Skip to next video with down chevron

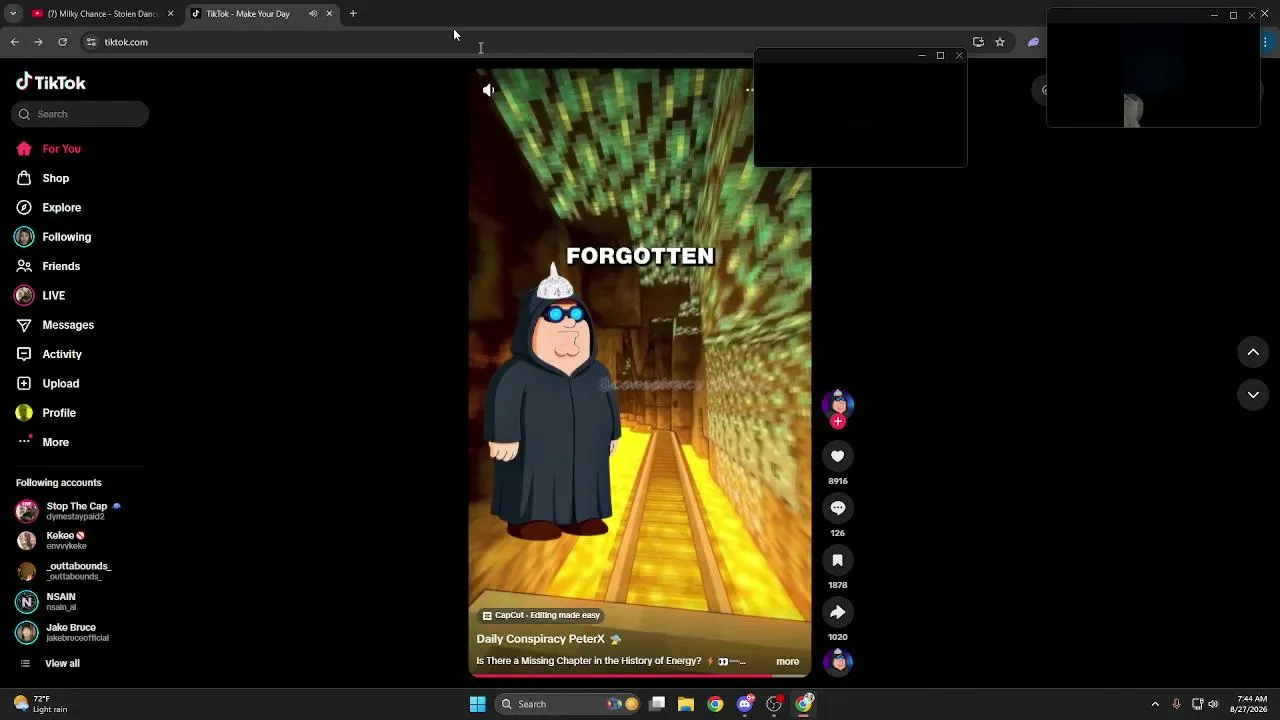[x=1253, y=395]
